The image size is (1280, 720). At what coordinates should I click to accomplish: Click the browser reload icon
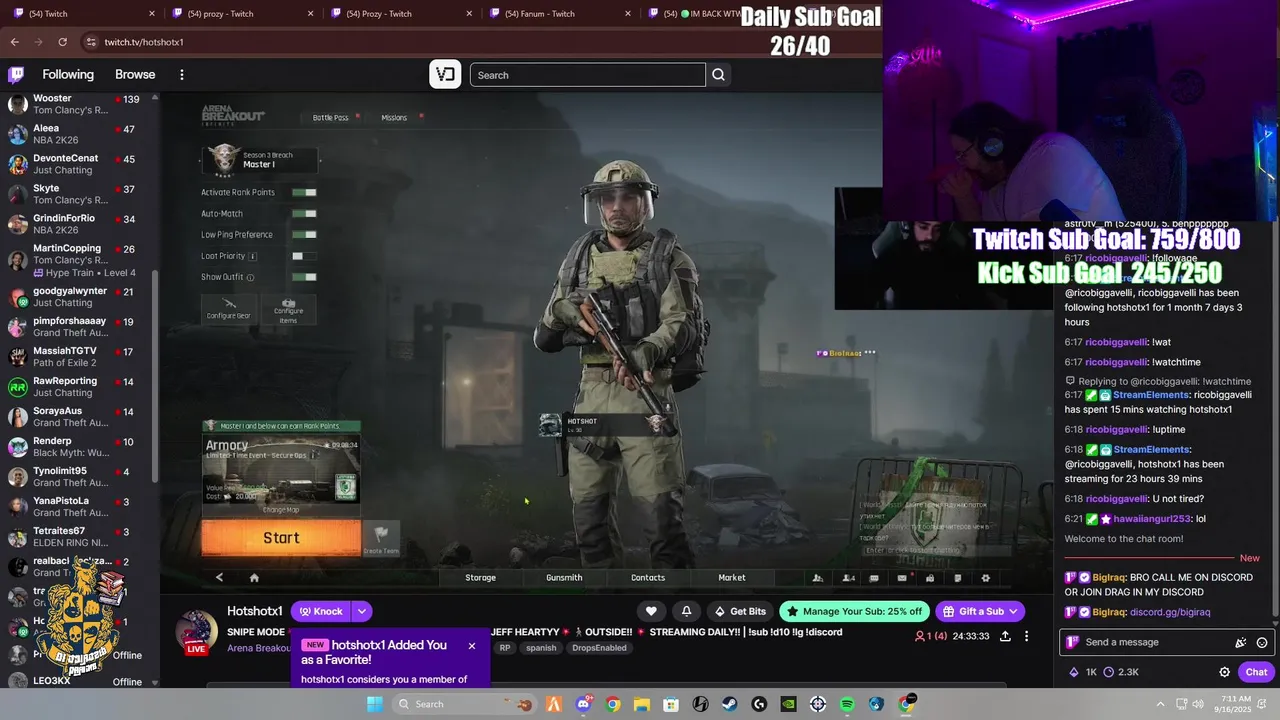point(62,42)
